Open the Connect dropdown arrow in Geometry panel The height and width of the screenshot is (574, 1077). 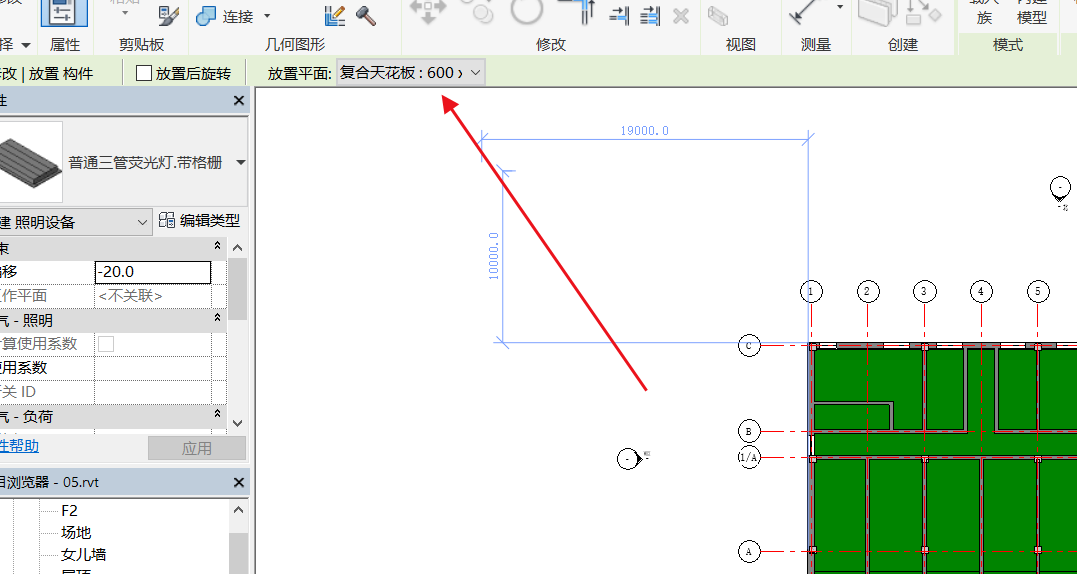[x=267, y=16]
